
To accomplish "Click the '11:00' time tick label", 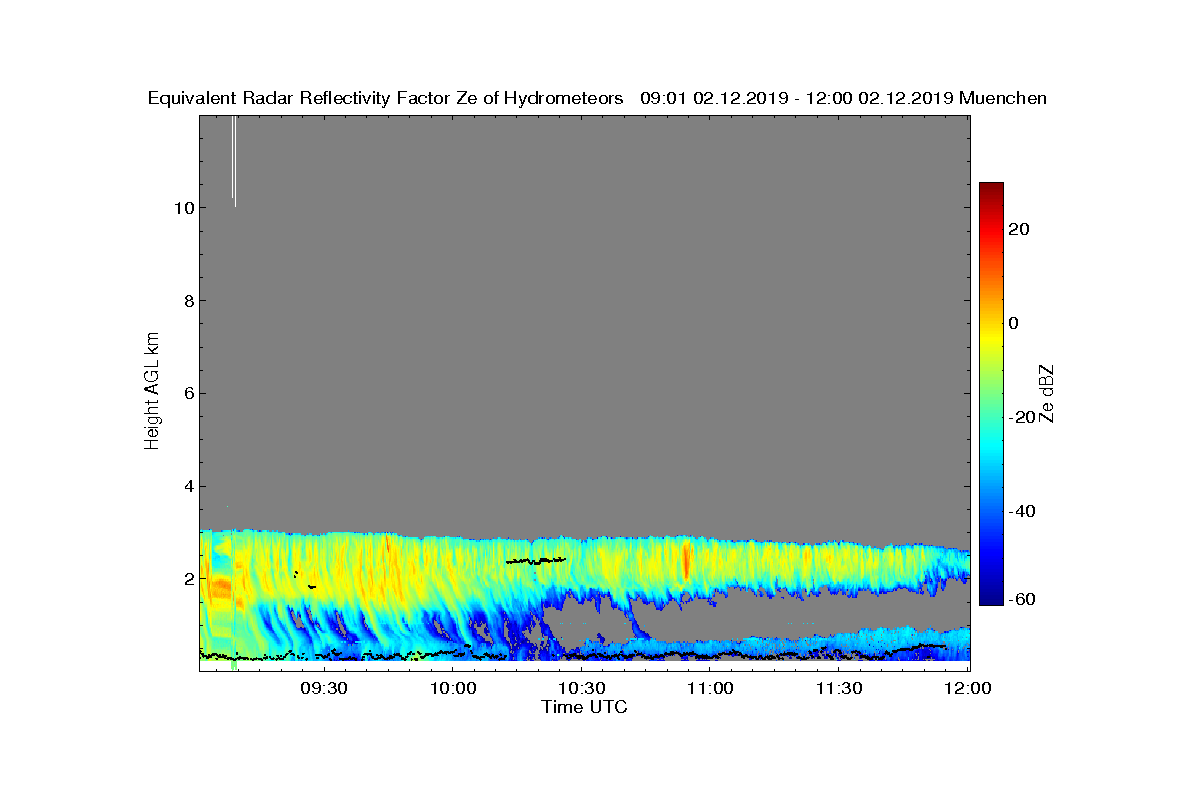I will 711,689.
